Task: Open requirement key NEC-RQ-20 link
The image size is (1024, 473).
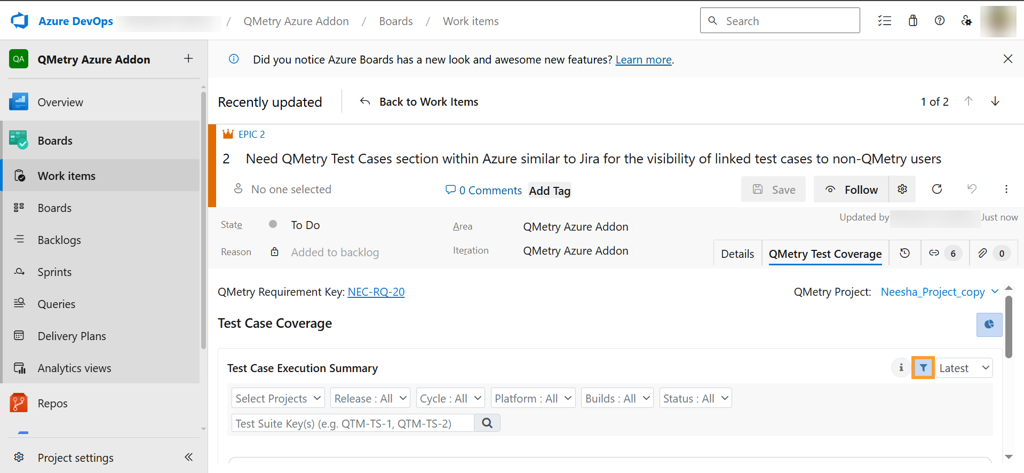Action: pos(376,292)
